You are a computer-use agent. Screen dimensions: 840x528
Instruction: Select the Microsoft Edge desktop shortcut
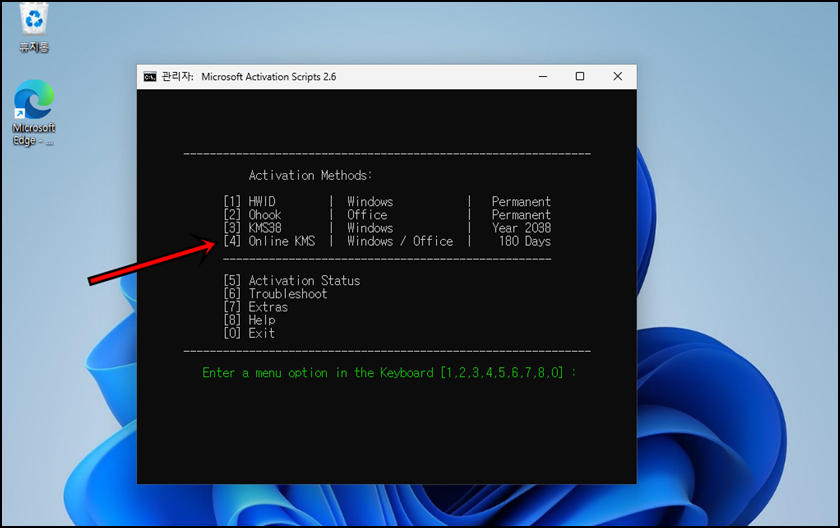34,113
